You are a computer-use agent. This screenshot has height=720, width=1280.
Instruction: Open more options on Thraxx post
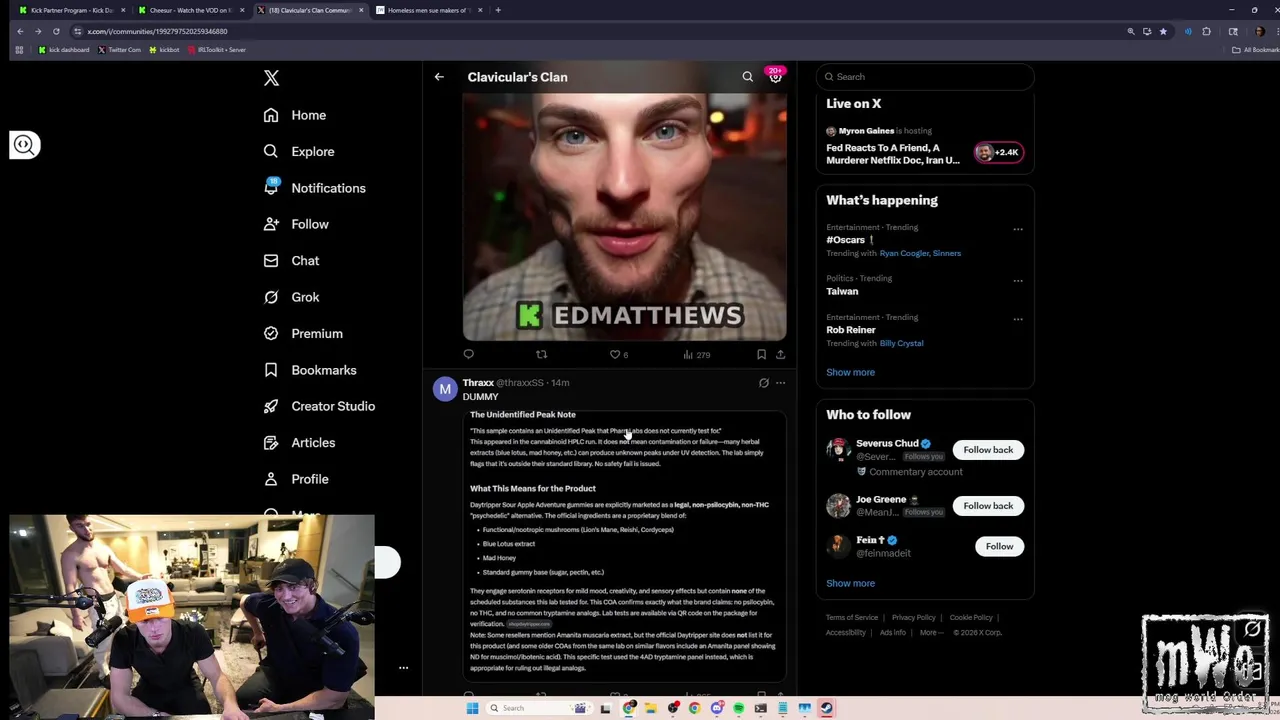click(x=781, y=382)
